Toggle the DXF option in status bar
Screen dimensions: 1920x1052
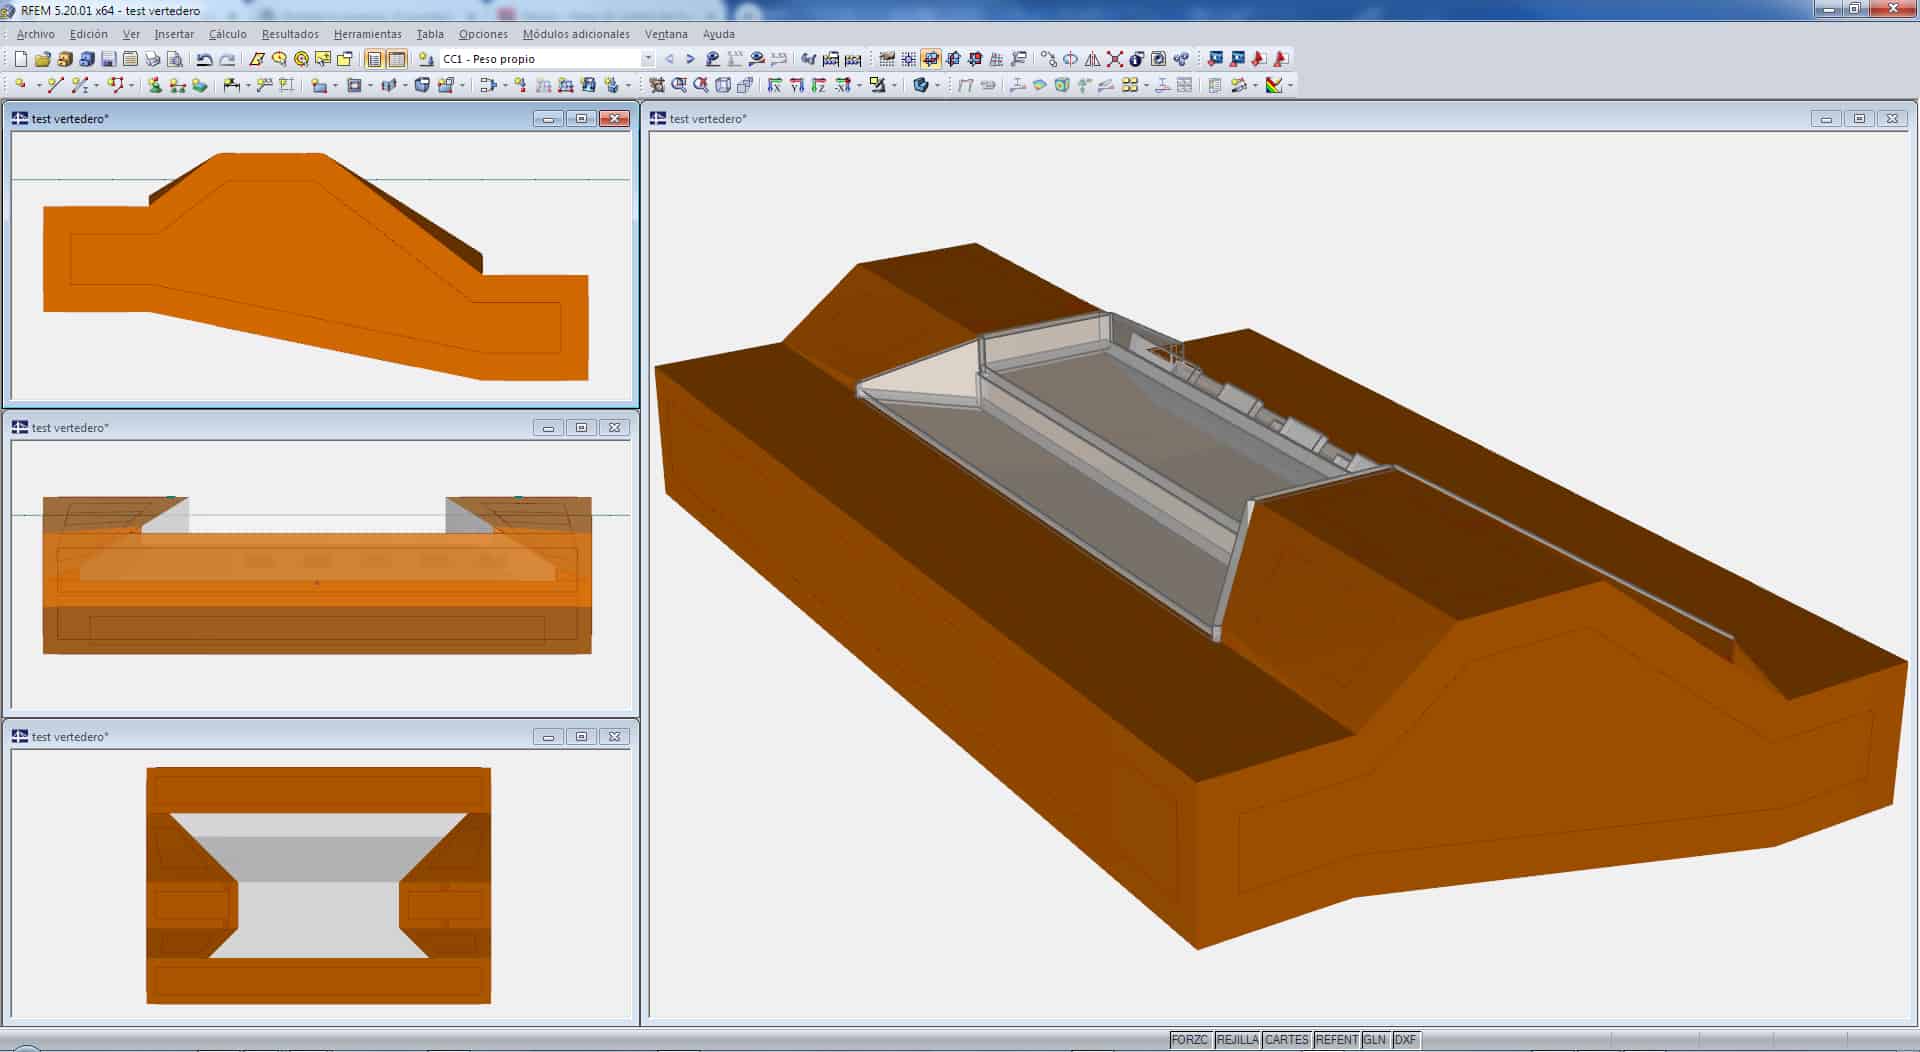tap(1405, 1040)
